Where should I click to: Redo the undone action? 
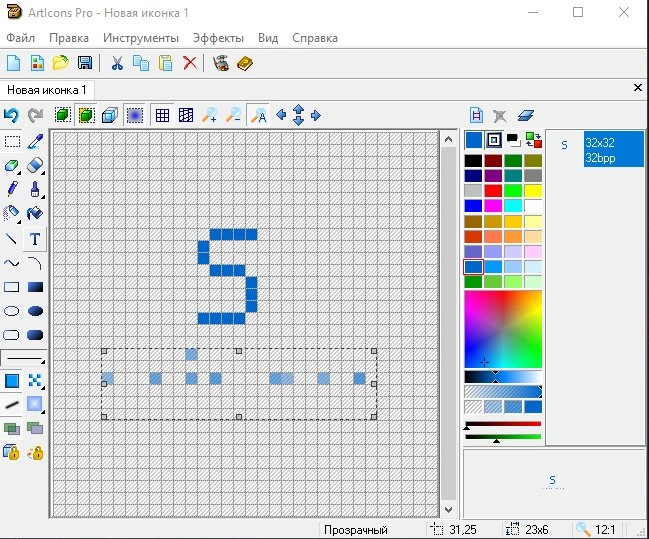35,115
